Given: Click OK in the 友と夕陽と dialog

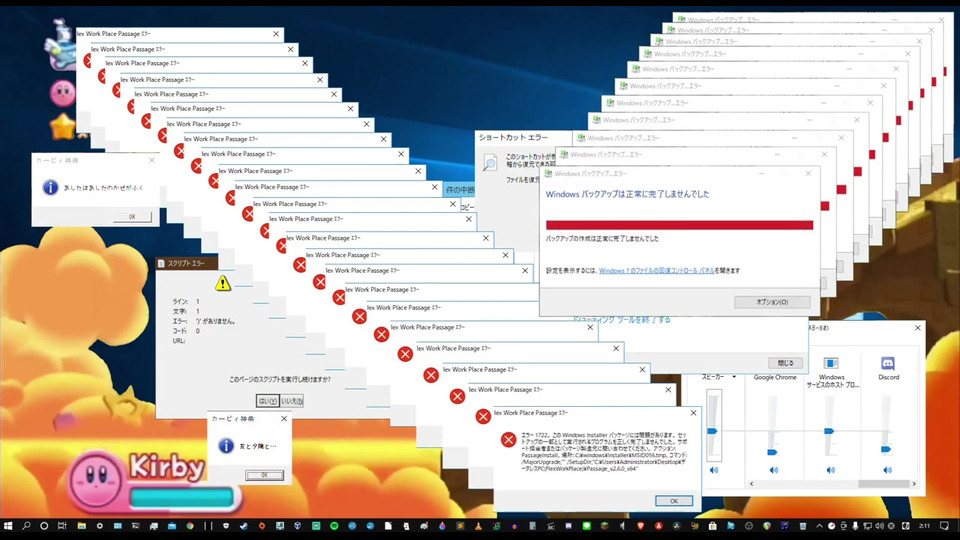Looking at the screenshot, I should pyautogui.click(x=264, y=475).
